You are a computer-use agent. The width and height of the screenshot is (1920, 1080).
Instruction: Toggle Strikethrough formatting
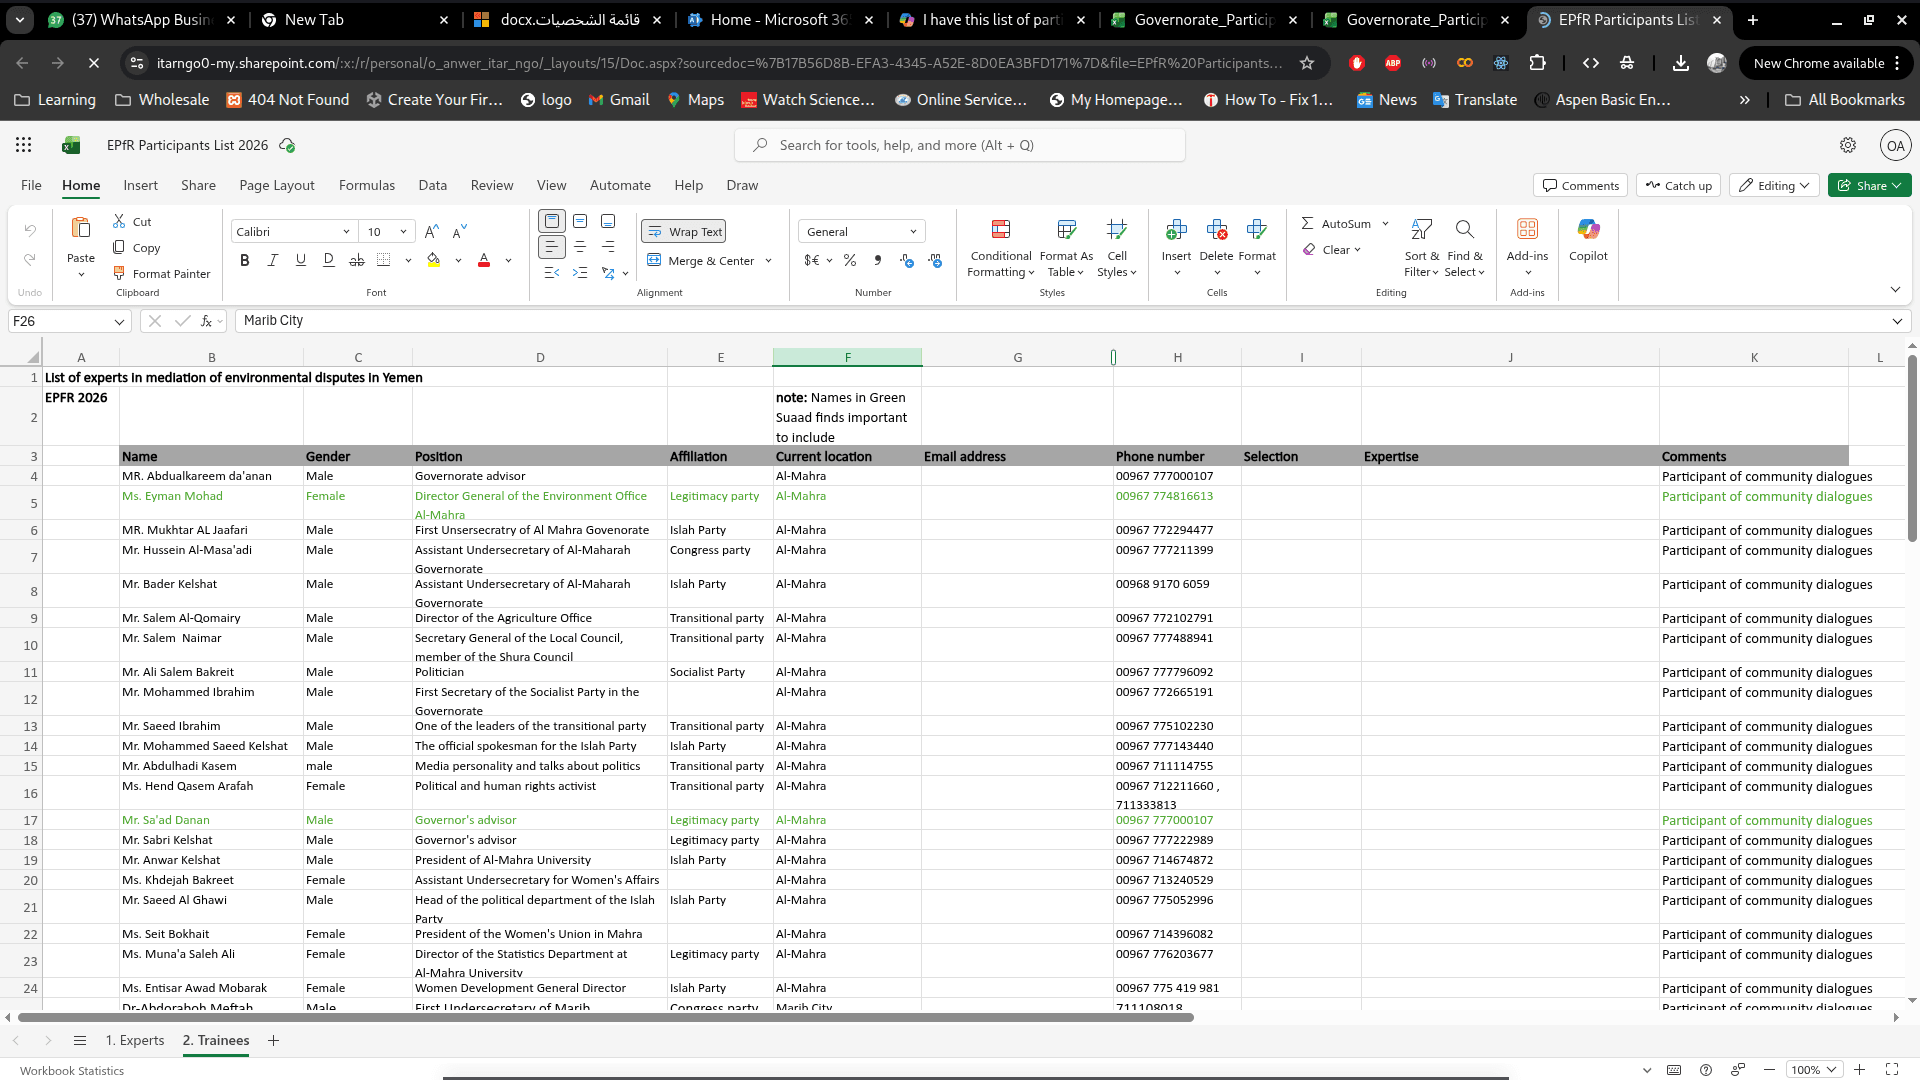(x=357, y=260)
